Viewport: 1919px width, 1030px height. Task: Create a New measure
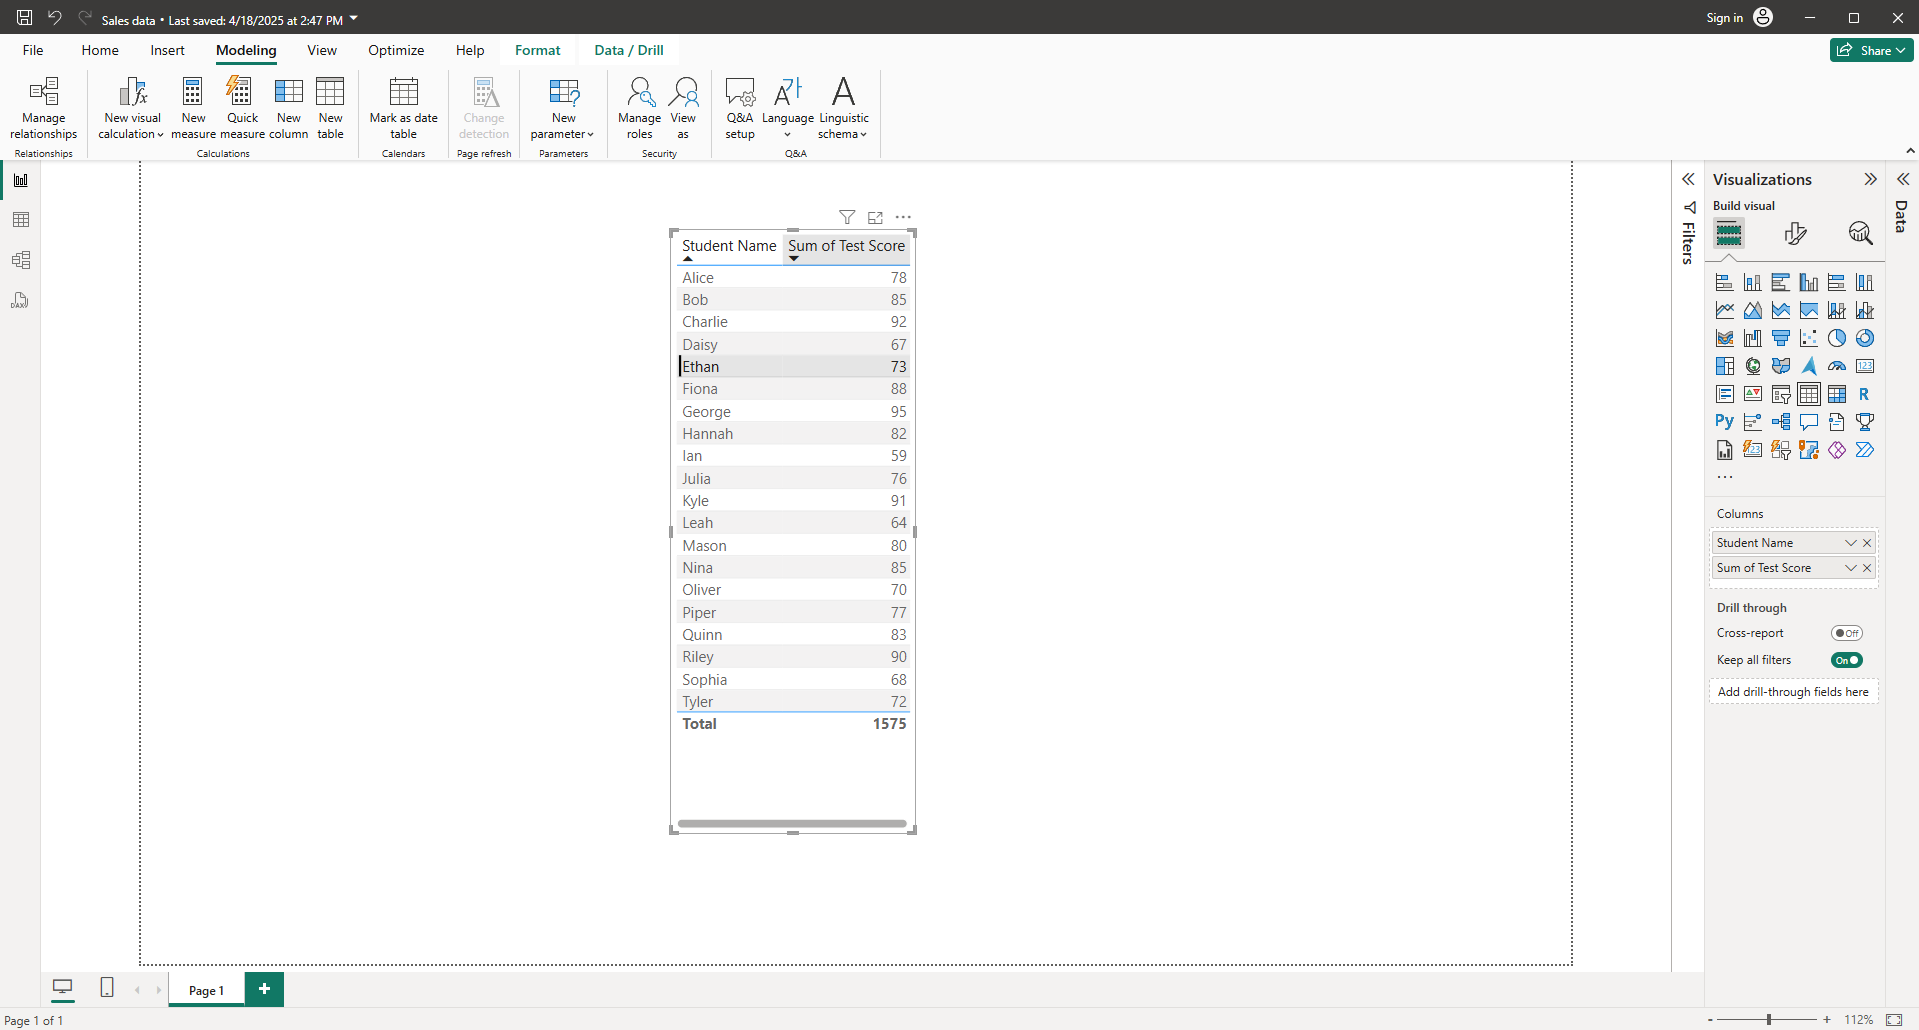(x=193, y=108)
